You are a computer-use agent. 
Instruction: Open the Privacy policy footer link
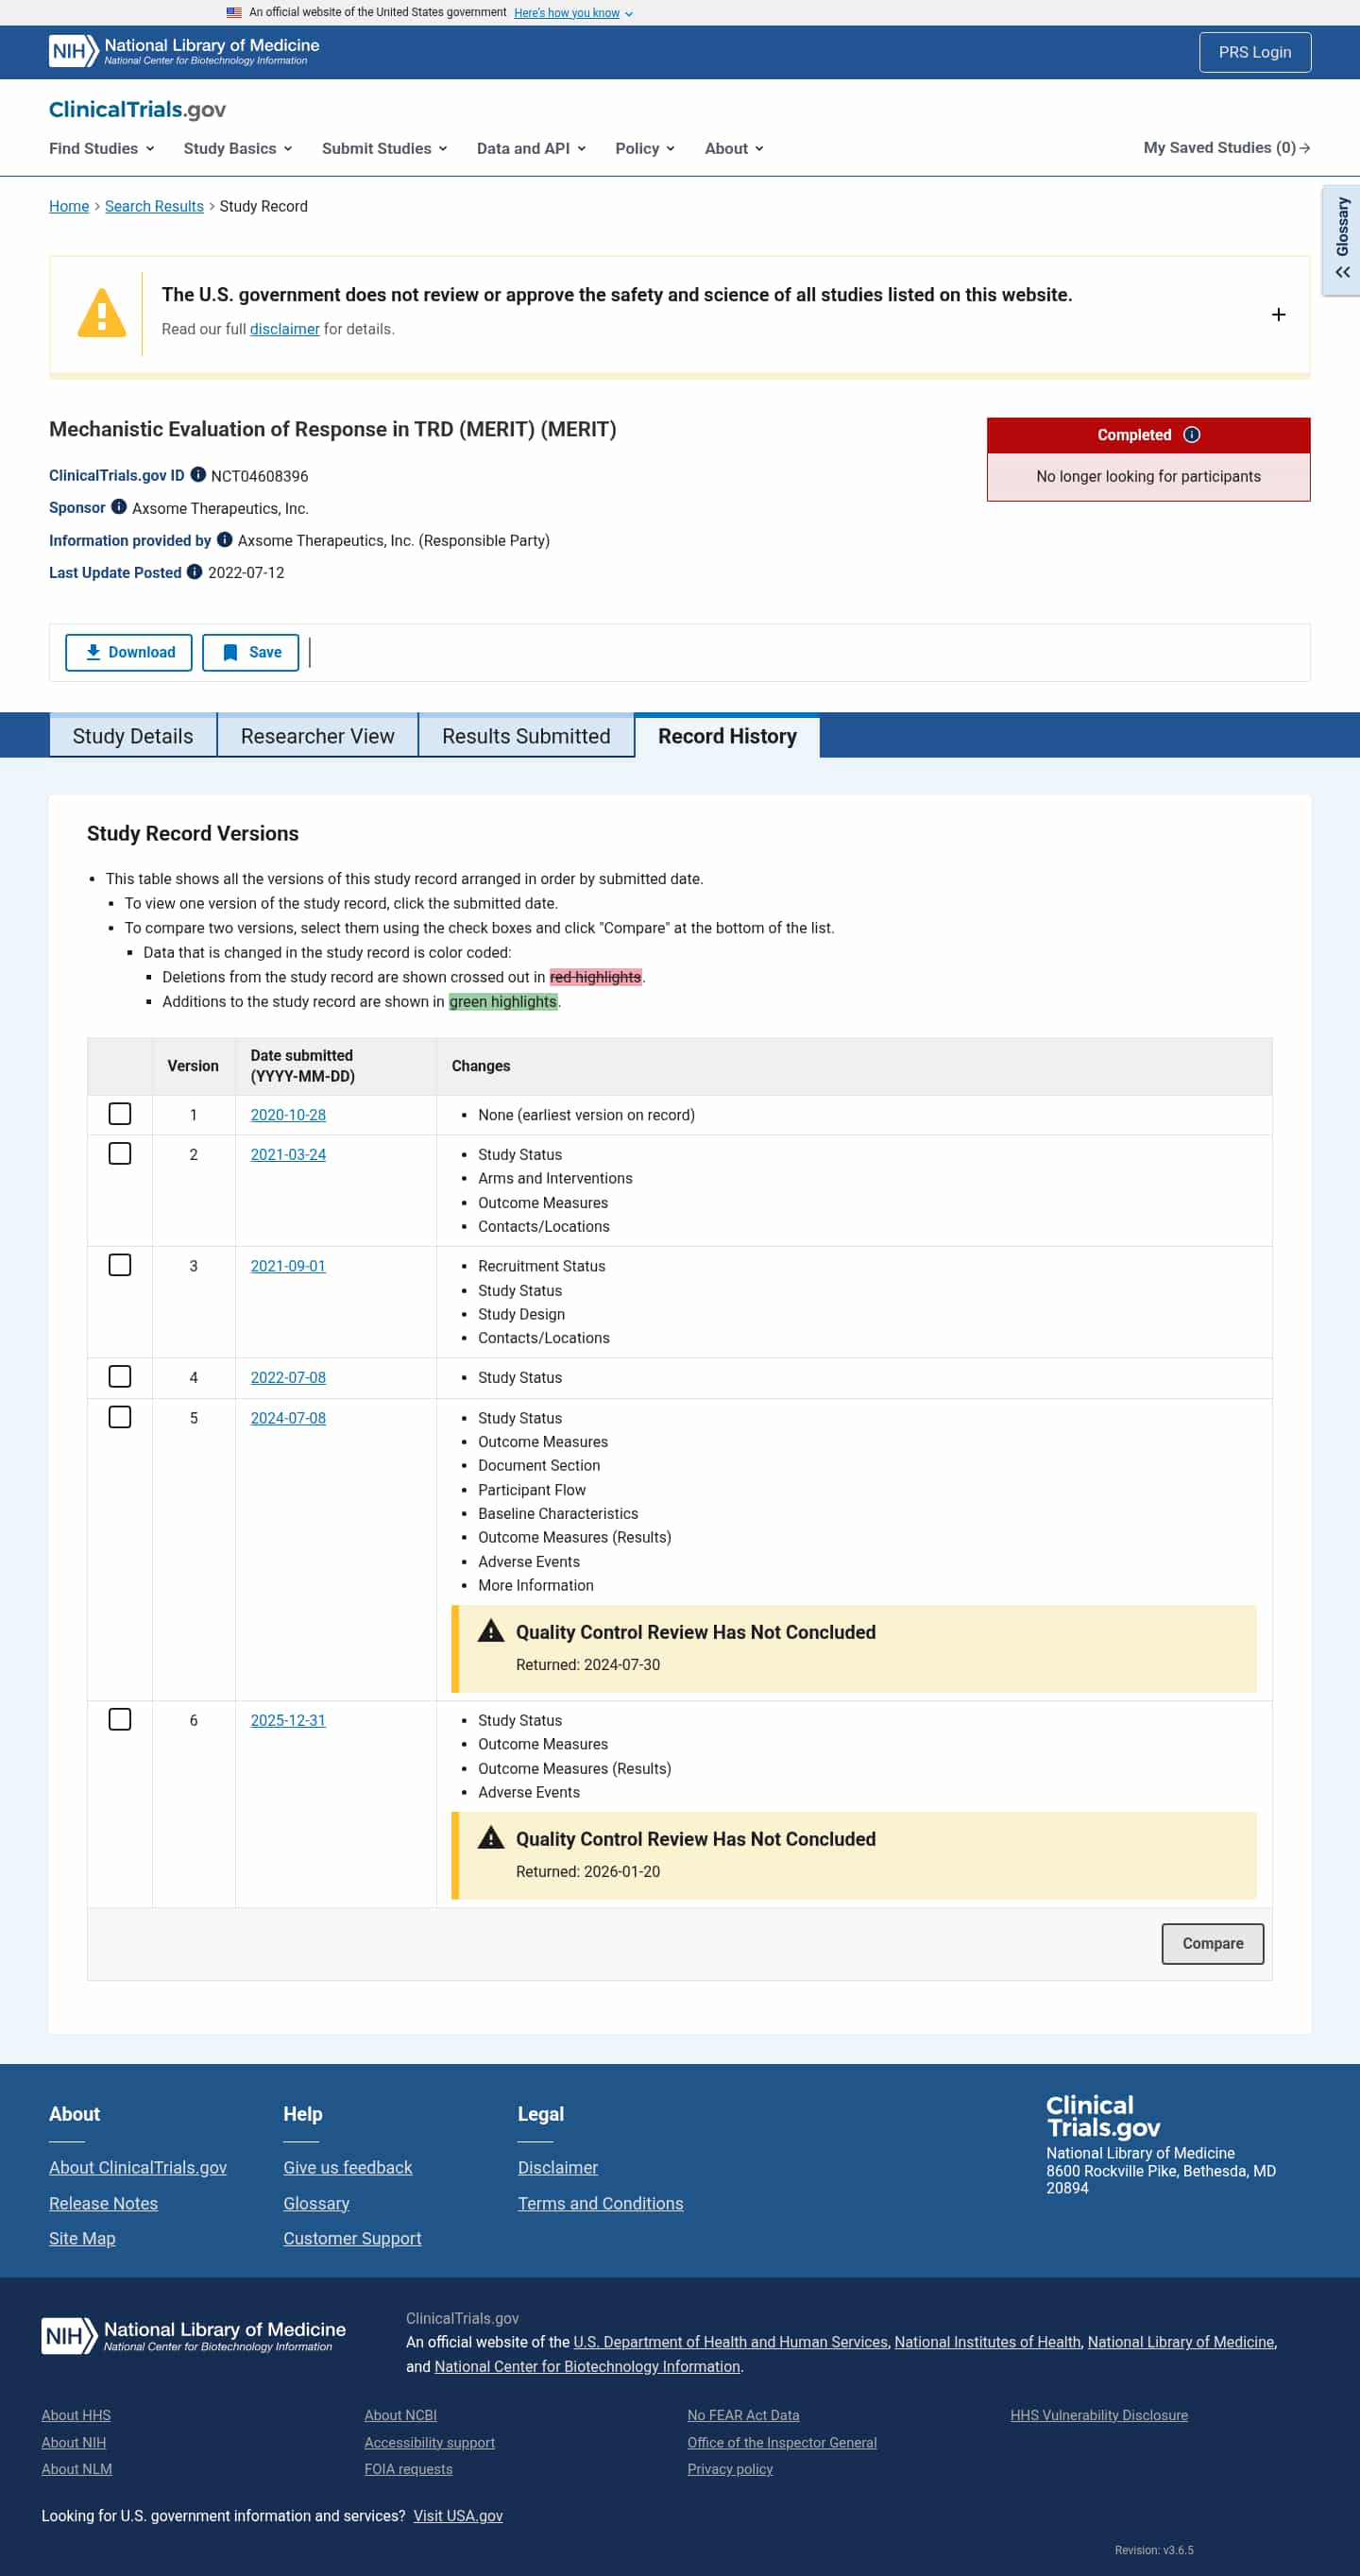coord(730,2469)
